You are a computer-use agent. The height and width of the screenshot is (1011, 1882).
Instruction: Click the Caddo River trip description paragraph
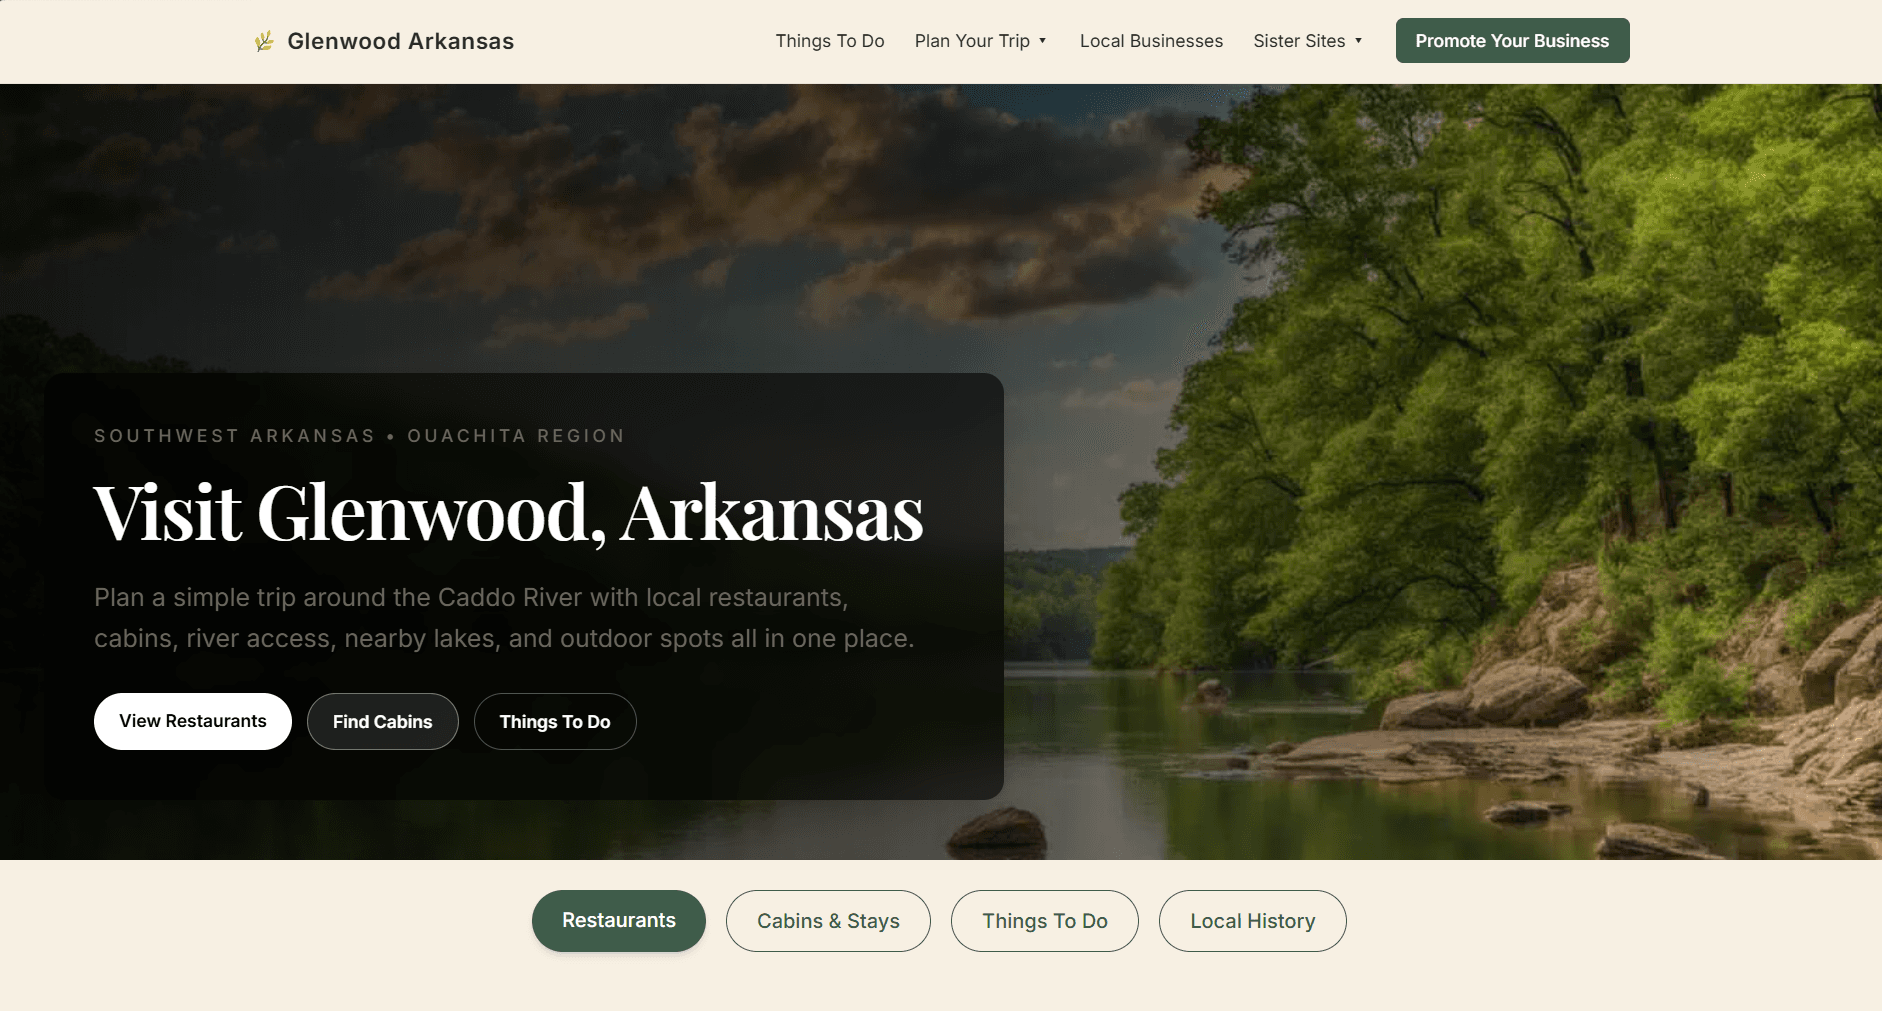coord(504,618)
